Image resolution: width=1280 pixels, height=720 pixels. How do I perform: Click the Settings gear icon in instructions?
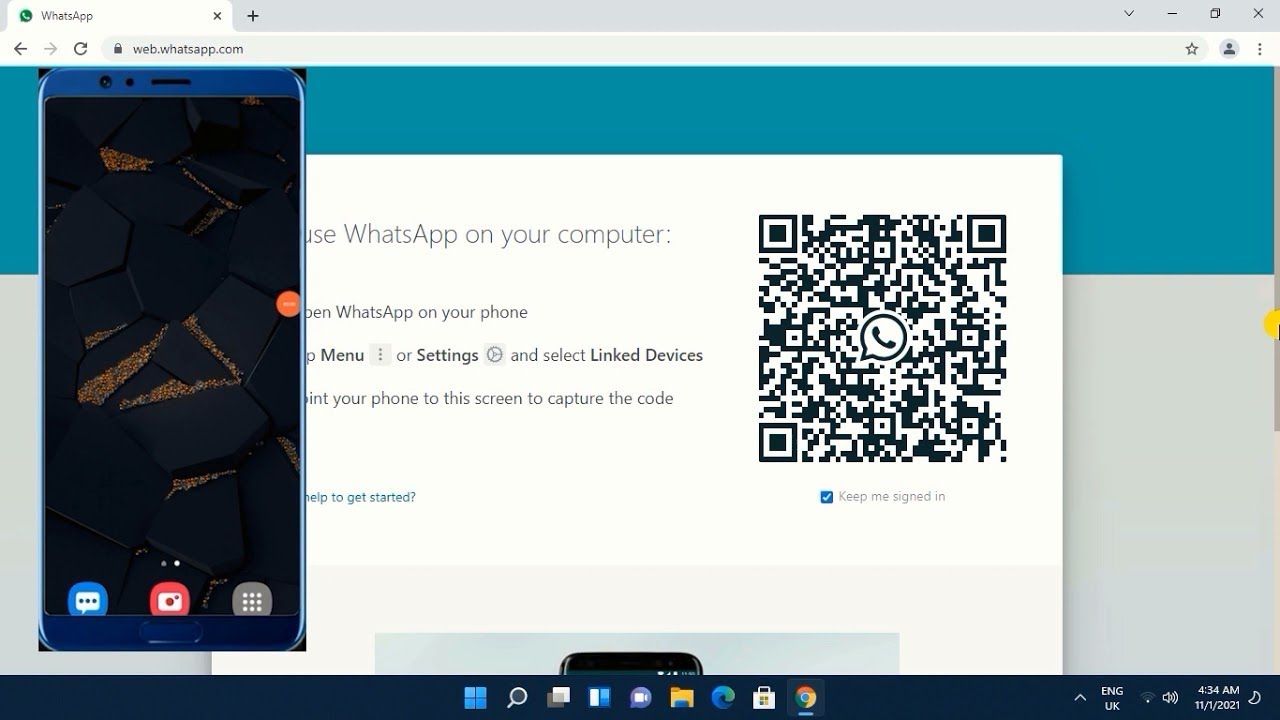tap(494, 355)
